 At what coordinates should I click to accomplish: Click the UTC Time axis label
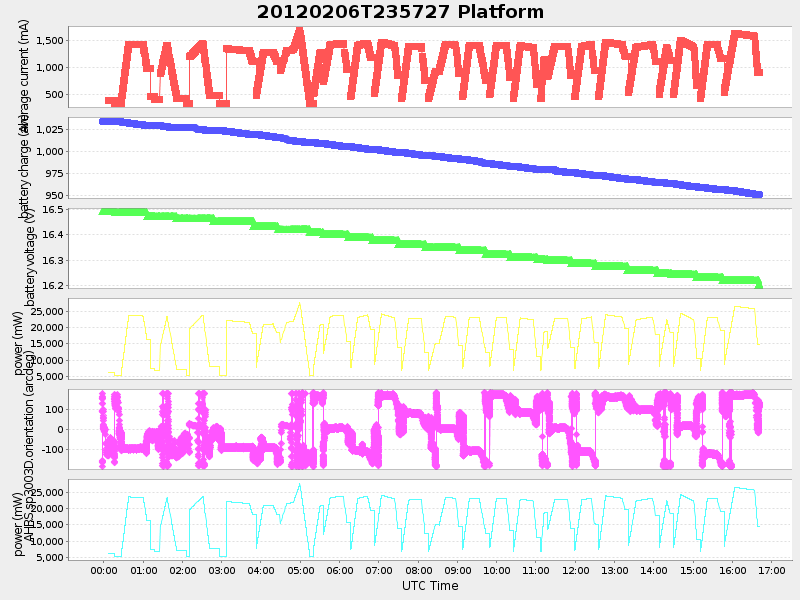pos(430,586)
